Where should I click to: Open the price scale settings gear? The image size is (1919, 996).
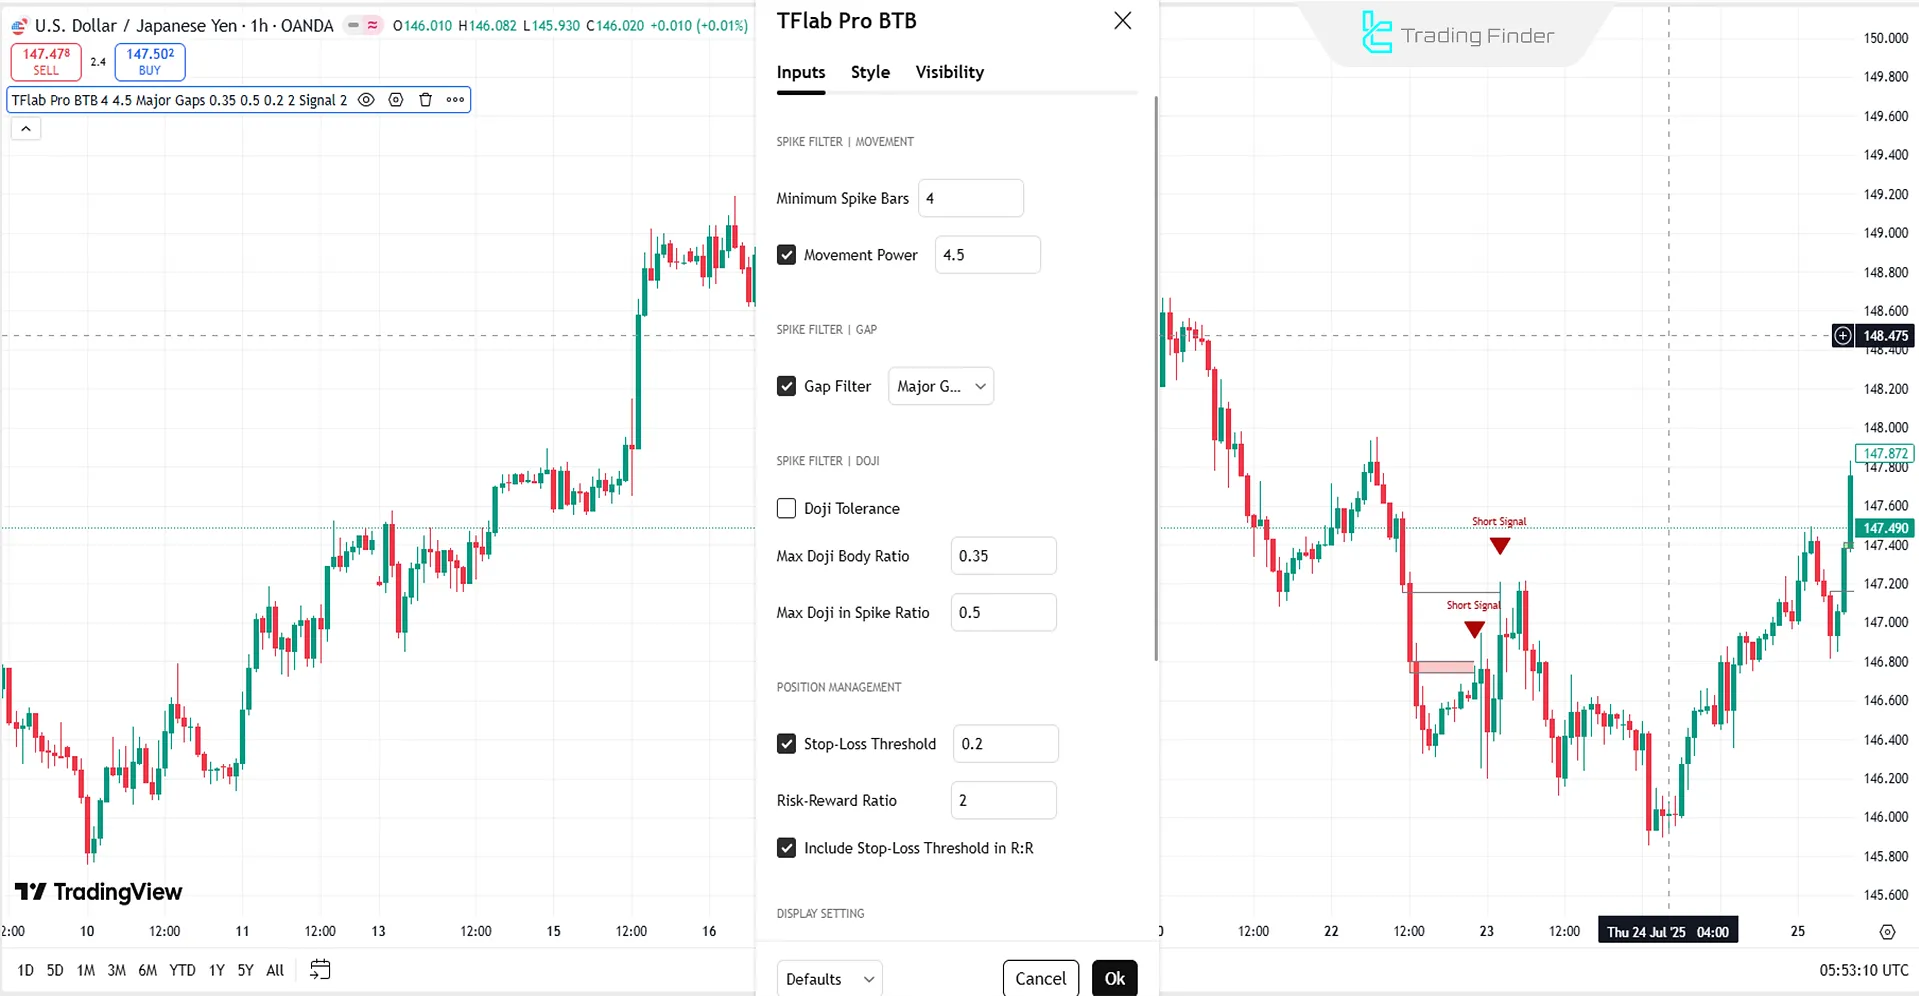click(1887, 932)
